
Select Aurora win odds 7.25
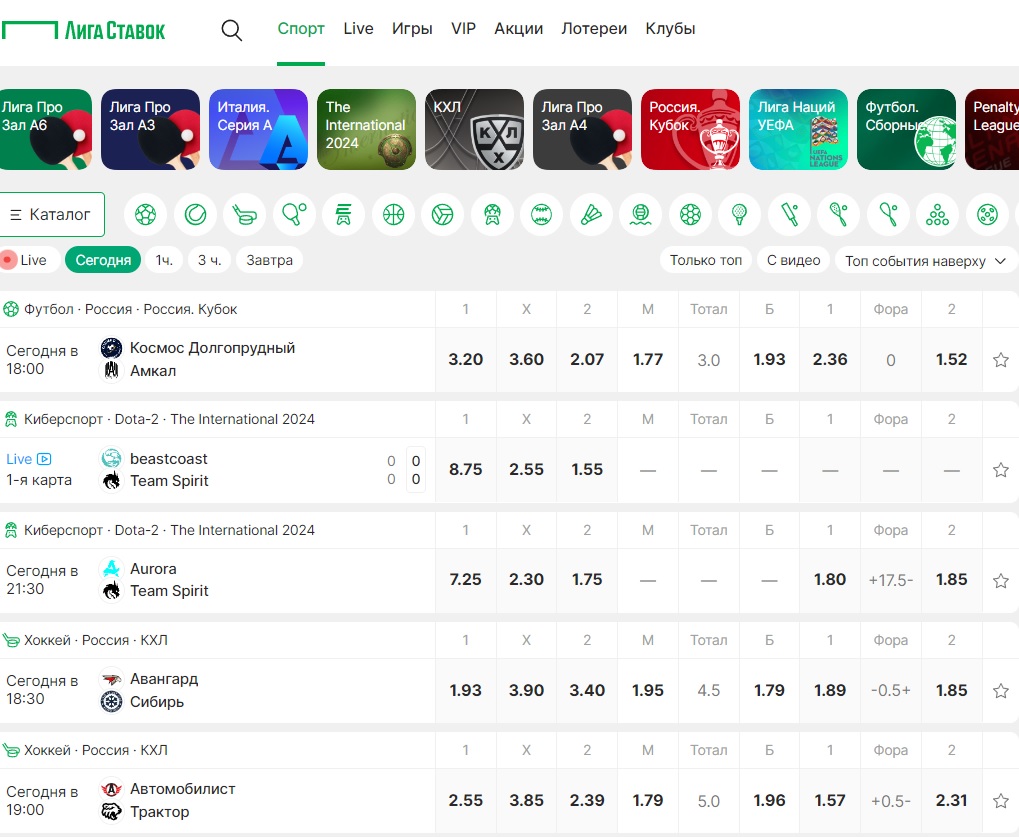[465, 580]
